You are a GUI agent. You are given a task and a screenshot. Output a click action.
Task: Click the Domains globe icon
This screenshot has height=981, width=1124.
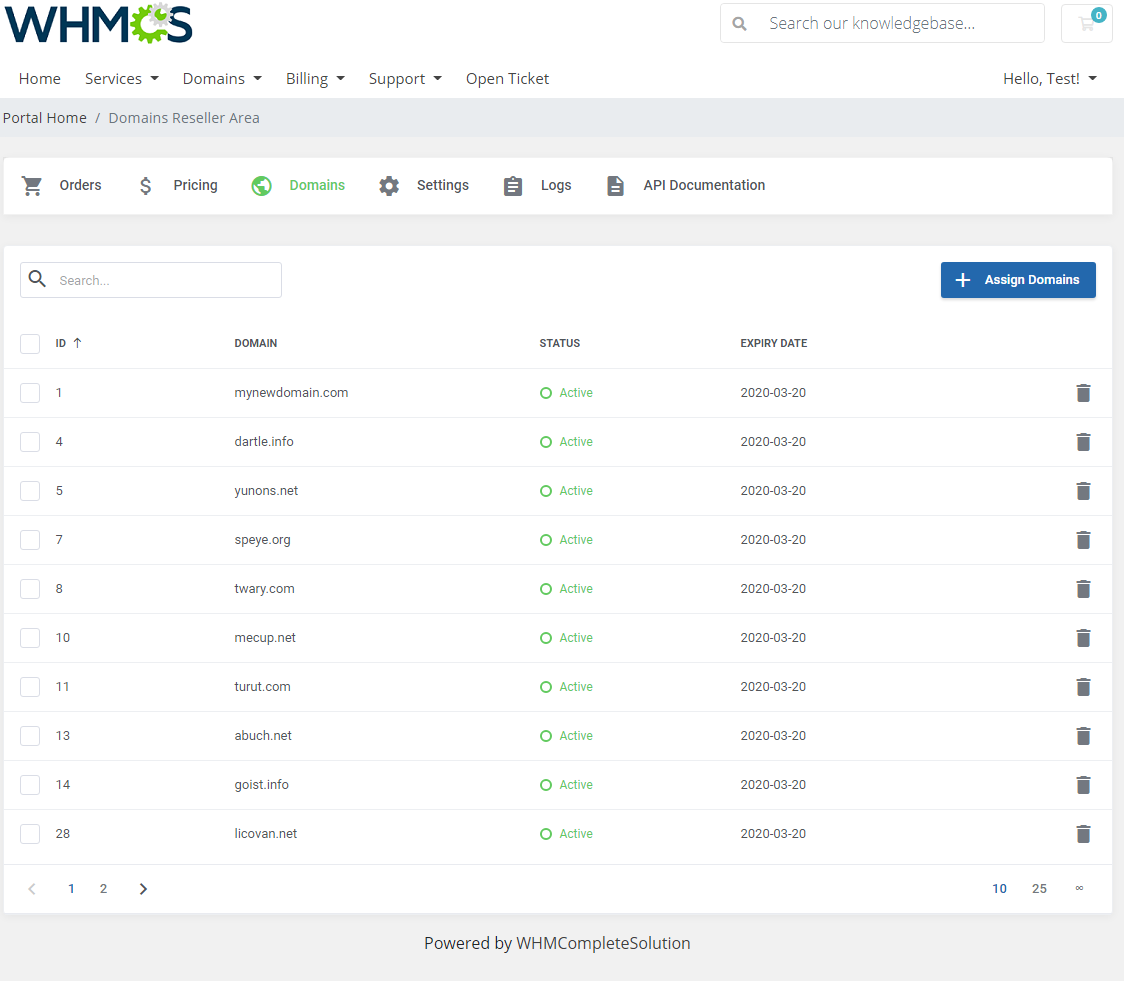262,186
